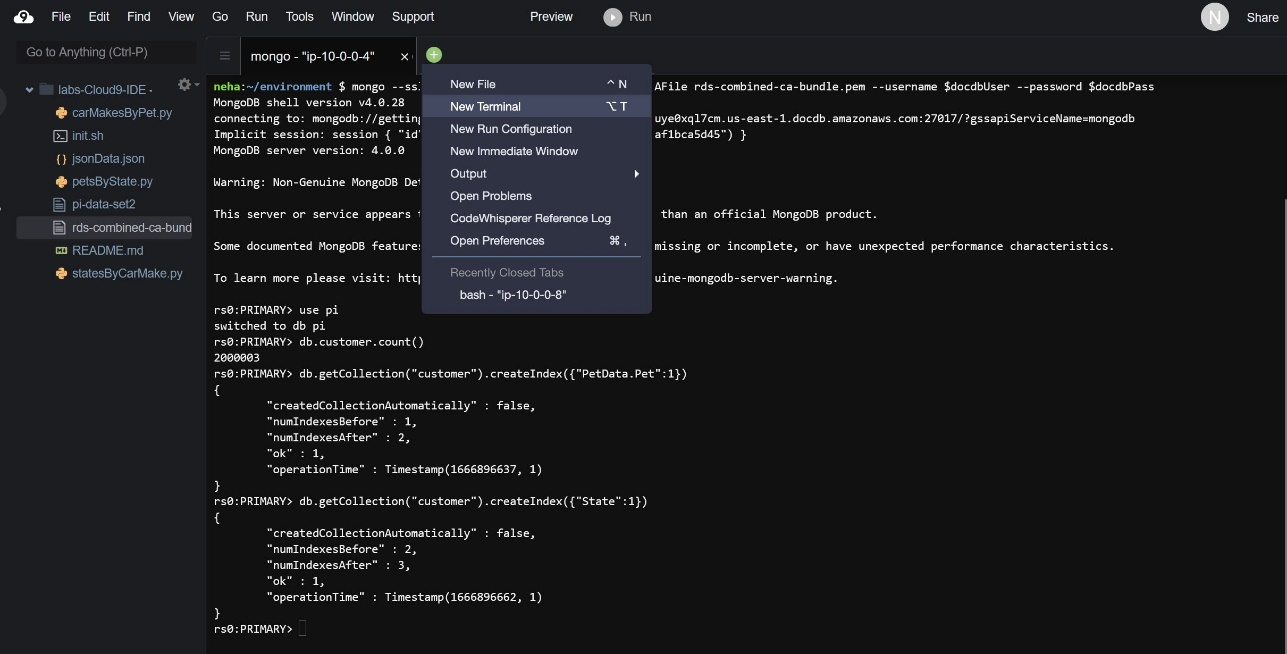1287x654 pixels.
Task: Open the File menu
Action: (61, 16)
